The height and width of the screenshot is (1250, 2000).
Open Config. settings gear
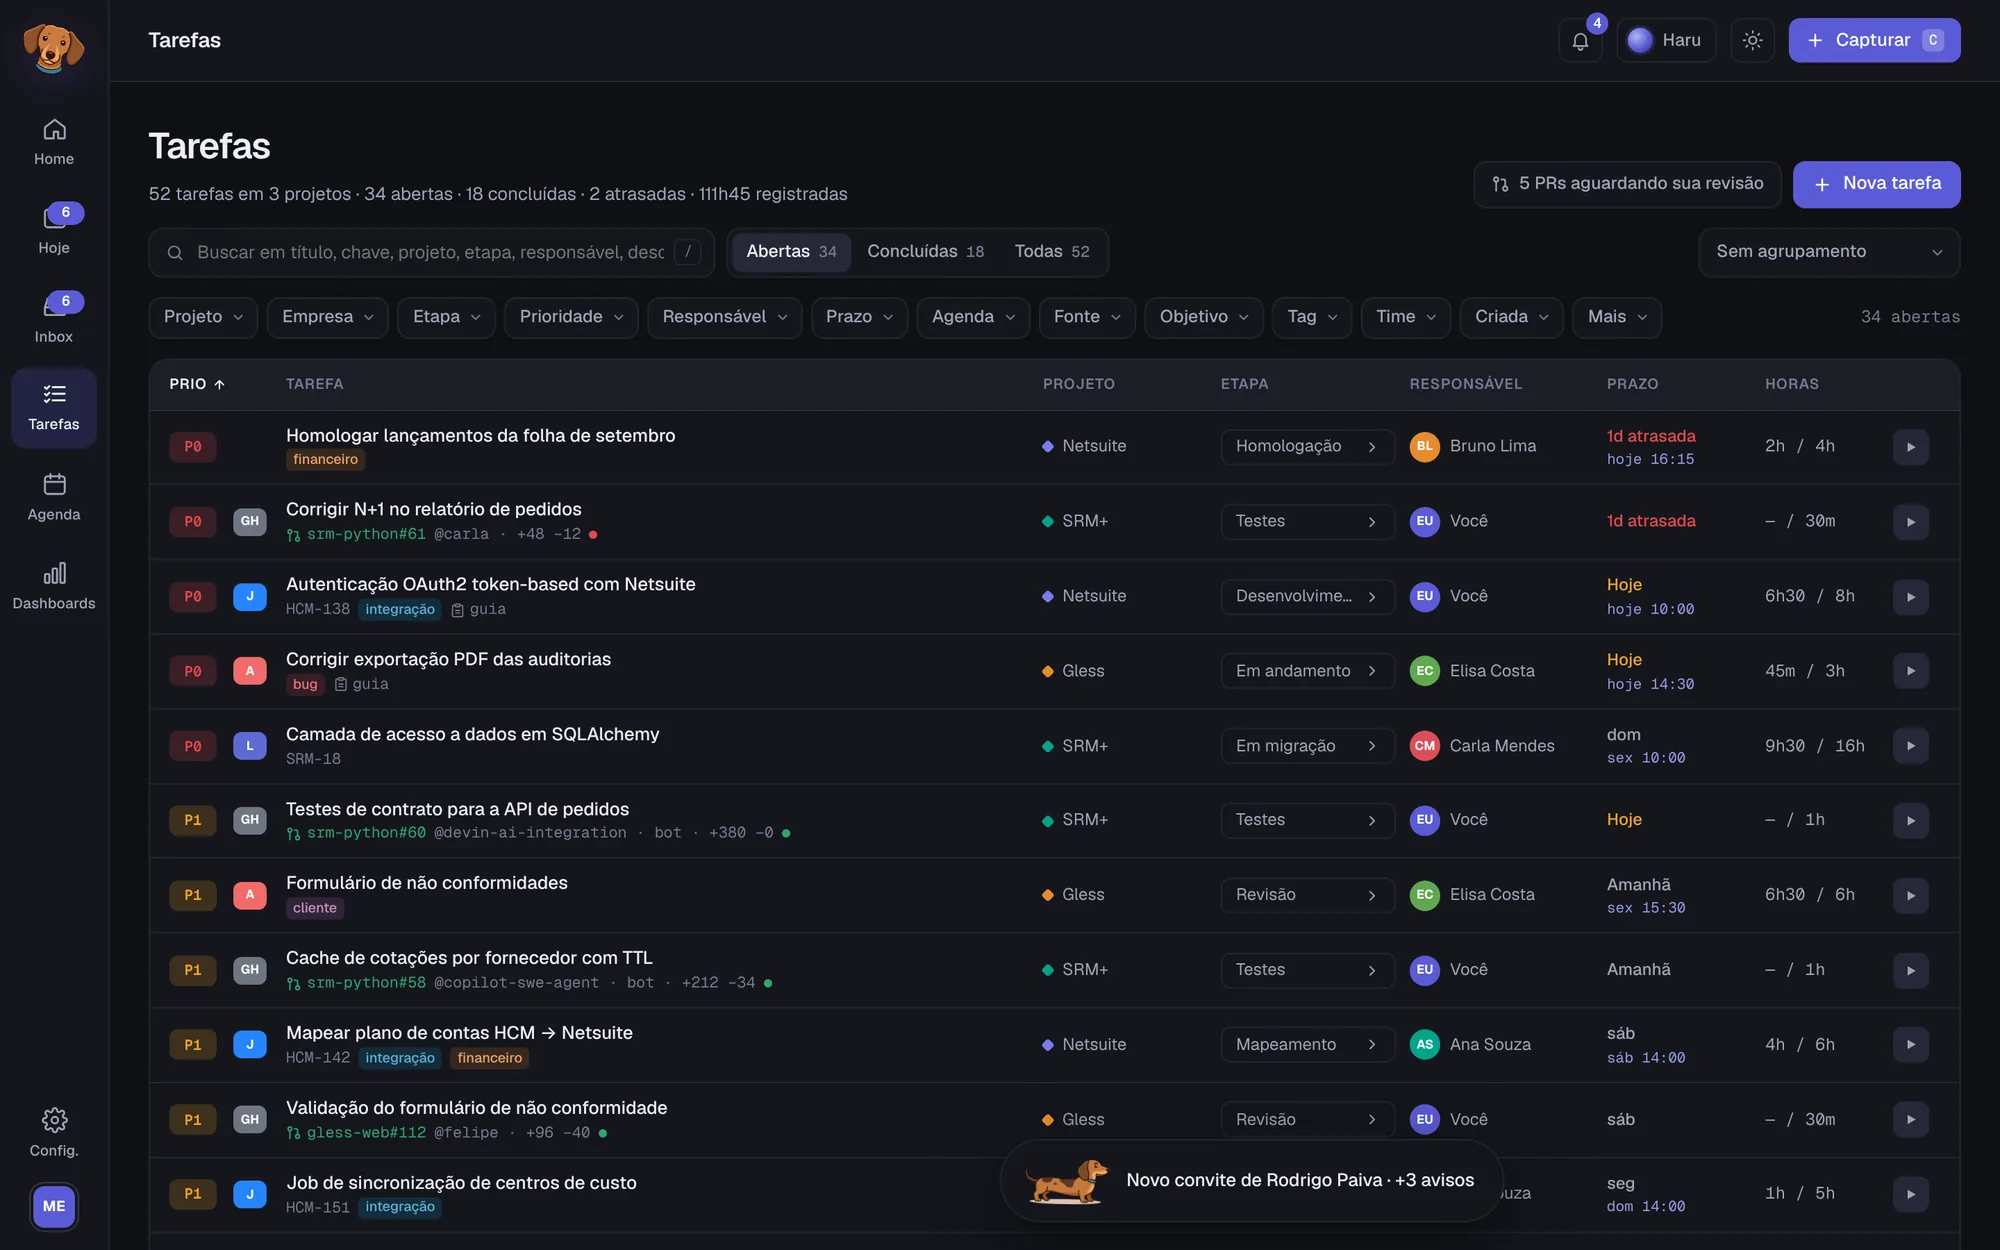click(x=54, y=1132)
